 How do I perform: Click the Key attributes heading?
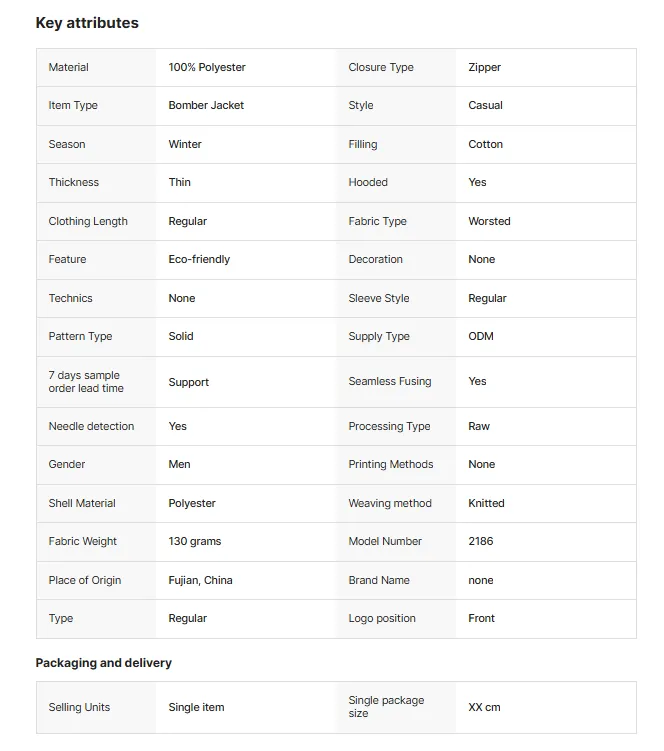(87, 23)
